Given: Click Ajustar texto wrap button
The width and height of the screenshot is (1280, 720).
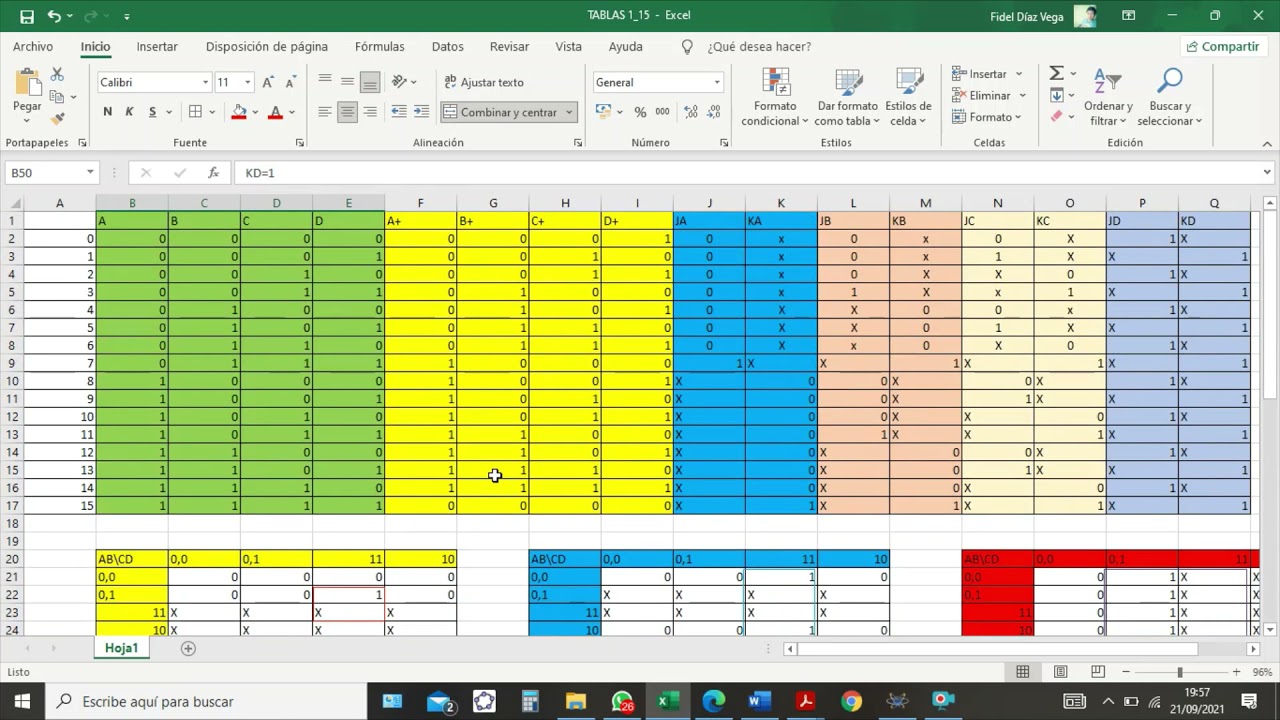Looking at the screenshot, I should 484,82.
